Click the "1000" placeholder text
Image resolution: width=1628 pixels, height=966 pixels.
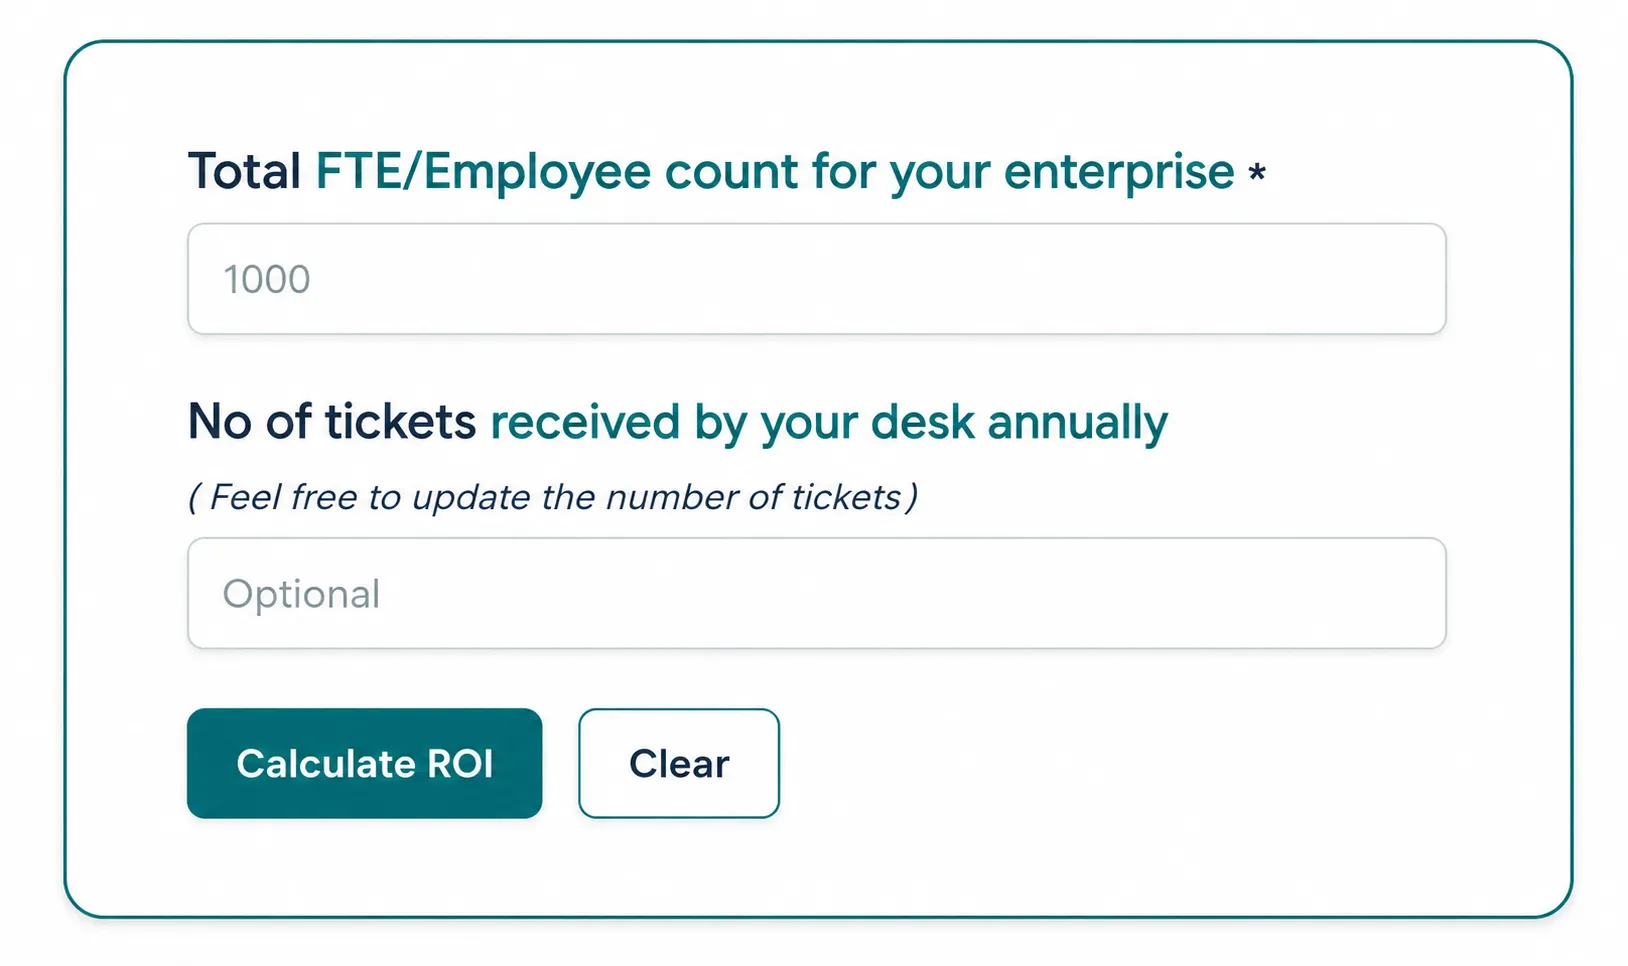(267, 280)
